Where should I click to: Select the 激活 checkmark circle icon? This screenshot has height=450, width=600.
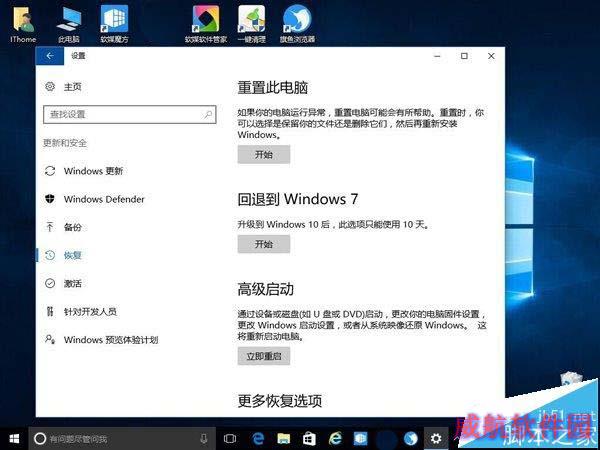(50, 283)
